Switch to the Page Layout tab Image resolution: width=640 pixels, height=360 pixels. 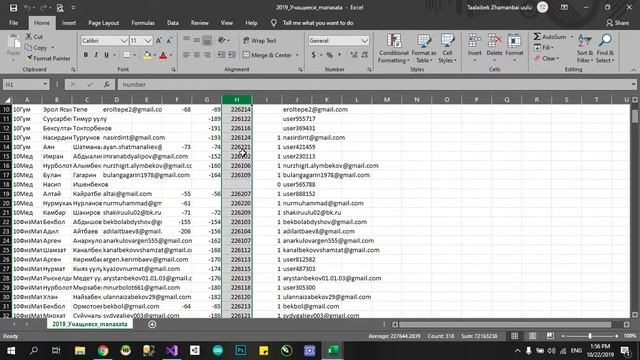(x=104, y=23)
